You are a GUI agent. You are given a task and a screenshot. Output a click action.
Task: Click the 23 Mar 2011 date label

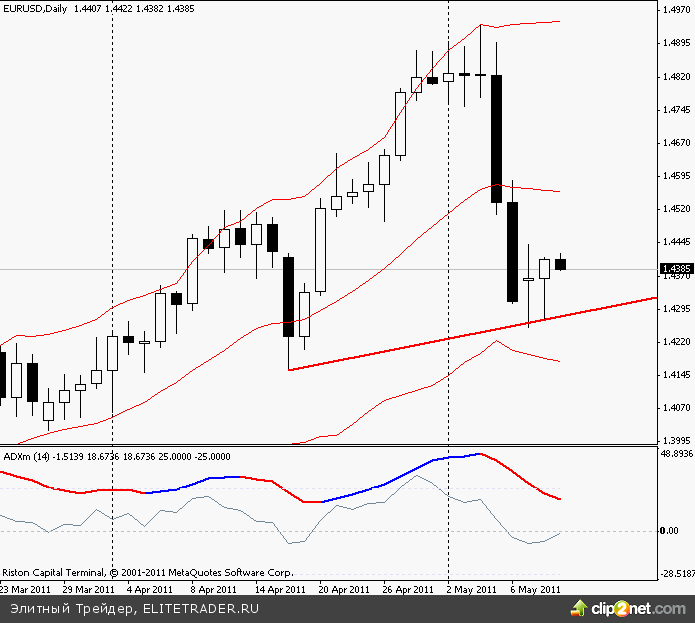click(25, 590)
